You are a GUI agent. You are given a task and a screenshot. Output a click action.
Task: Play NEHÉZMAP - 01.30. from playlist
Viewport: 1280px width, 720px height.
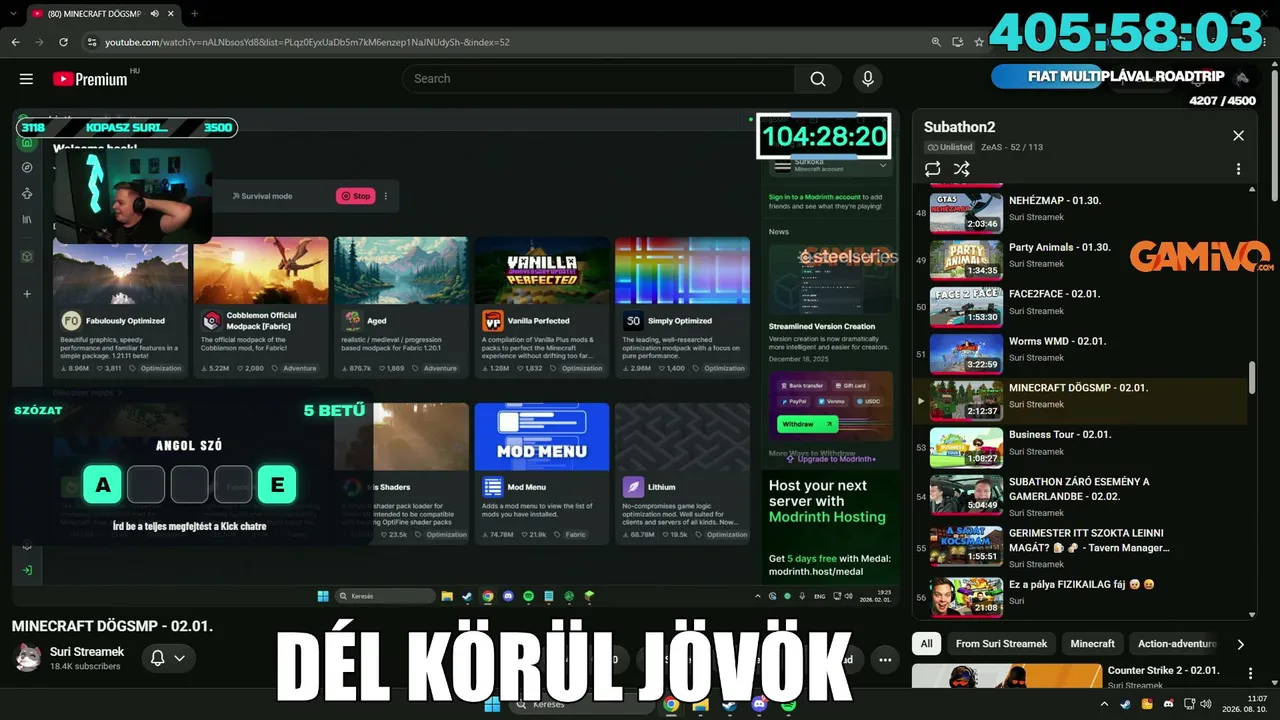coord(1082,211)
